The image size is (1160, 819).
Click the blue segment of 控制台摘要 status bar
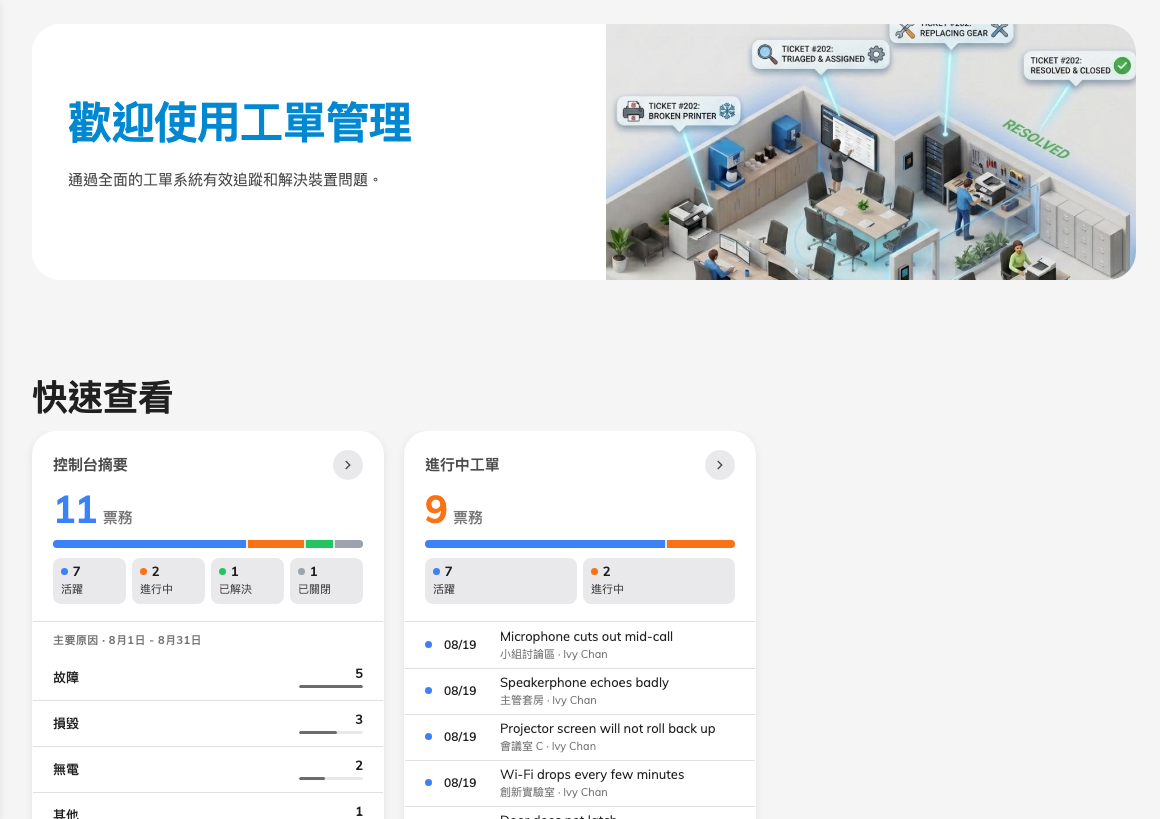149,544
